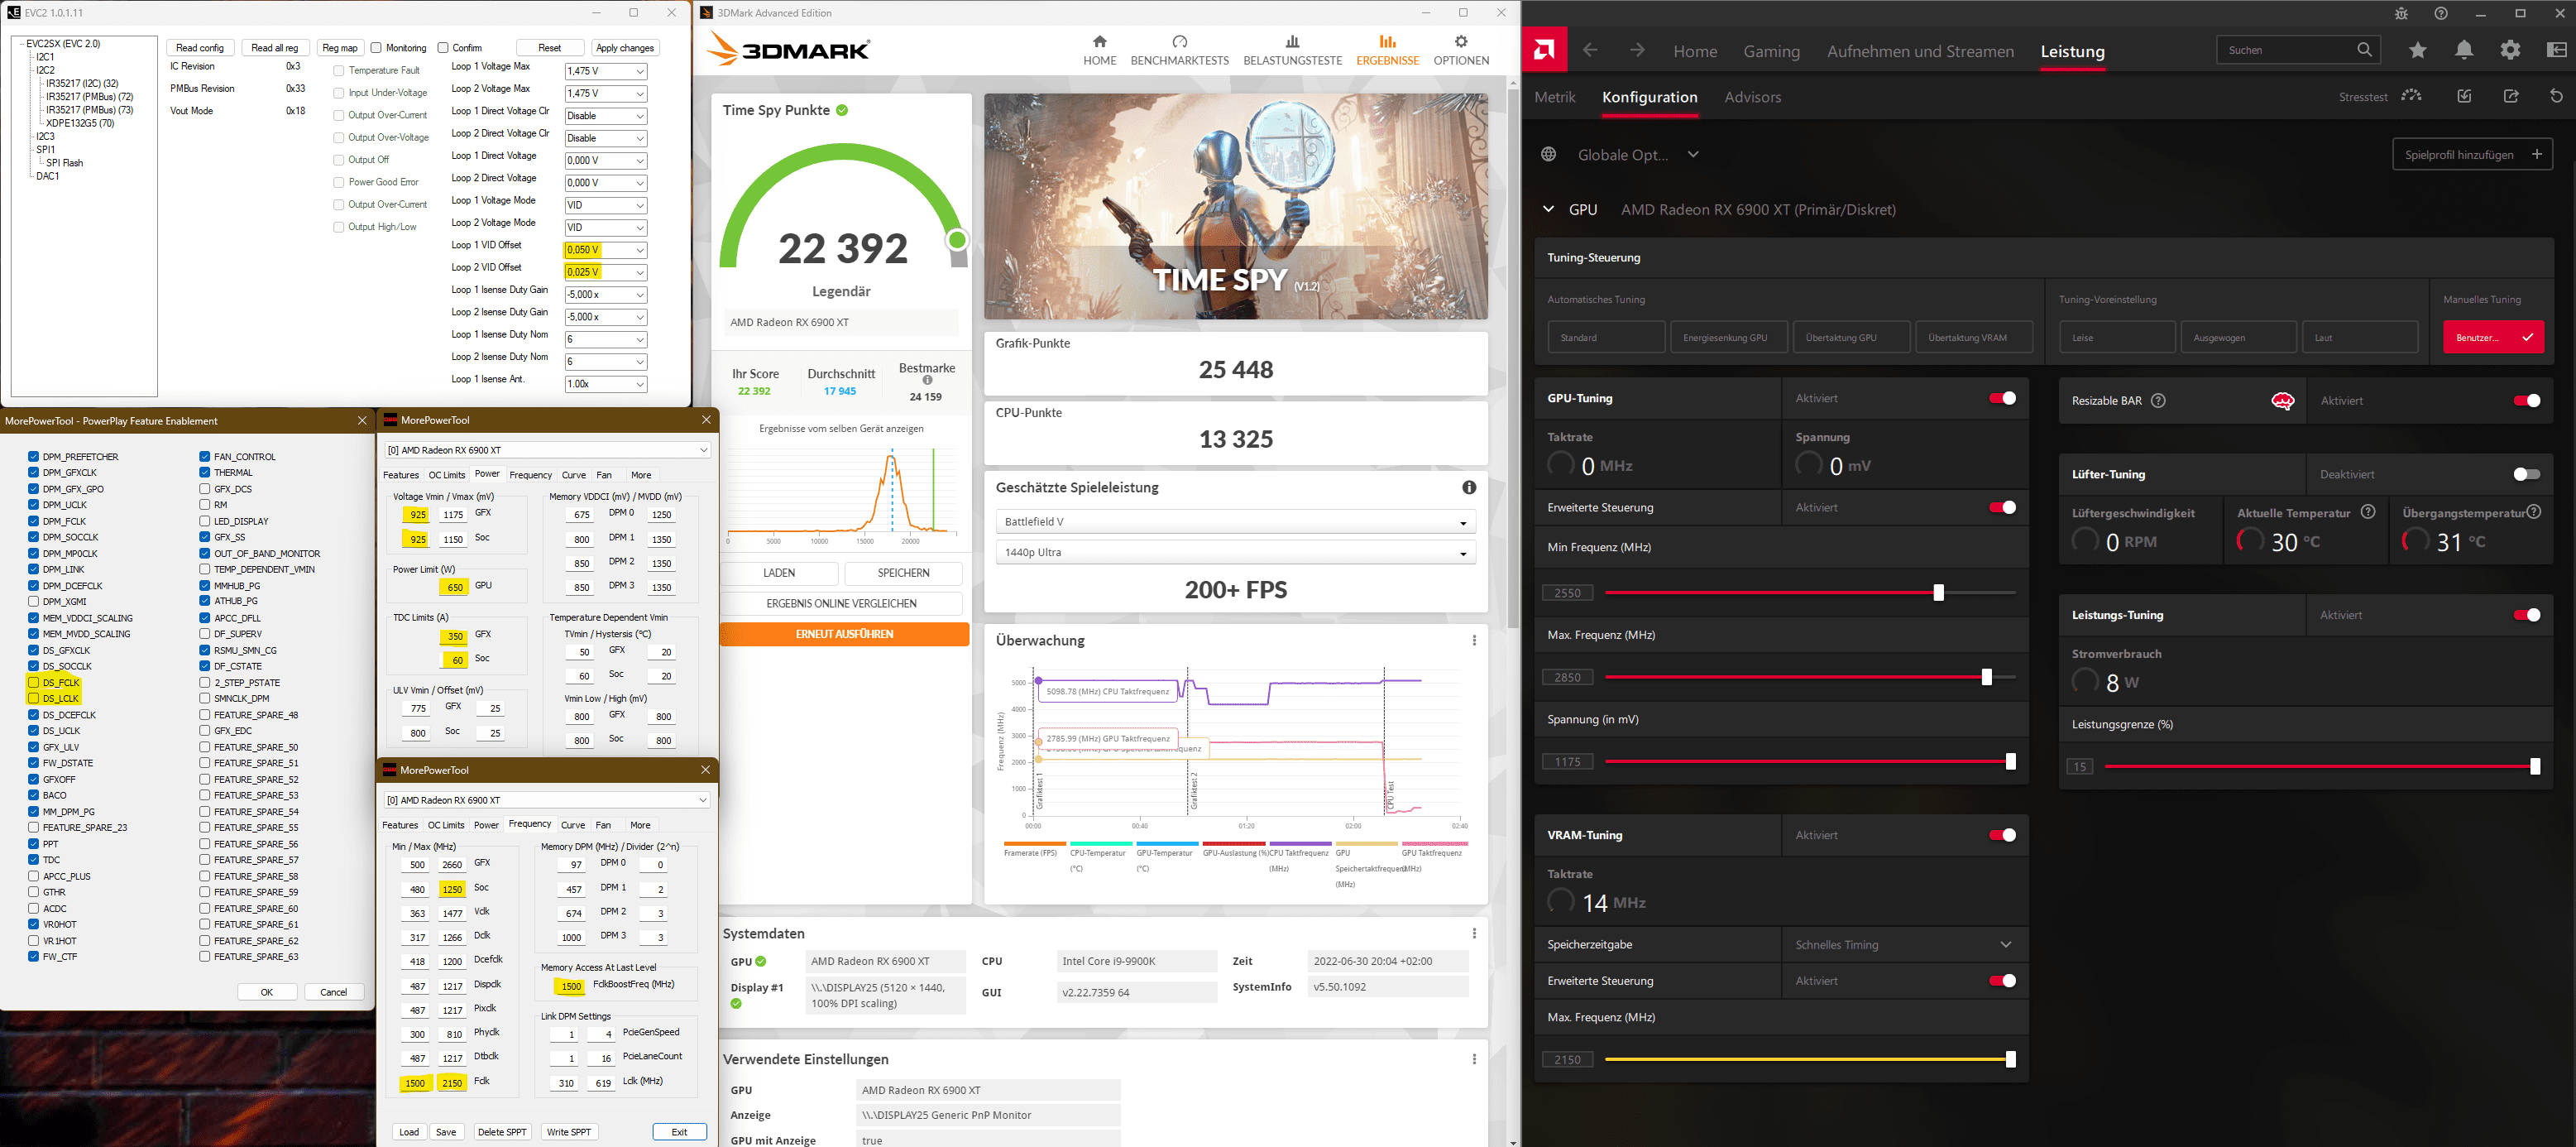Viewport: 2576px width, 1147px height.
Task: Open Loop 1 Voltage Max dropdown
Action: click(606, 71)
